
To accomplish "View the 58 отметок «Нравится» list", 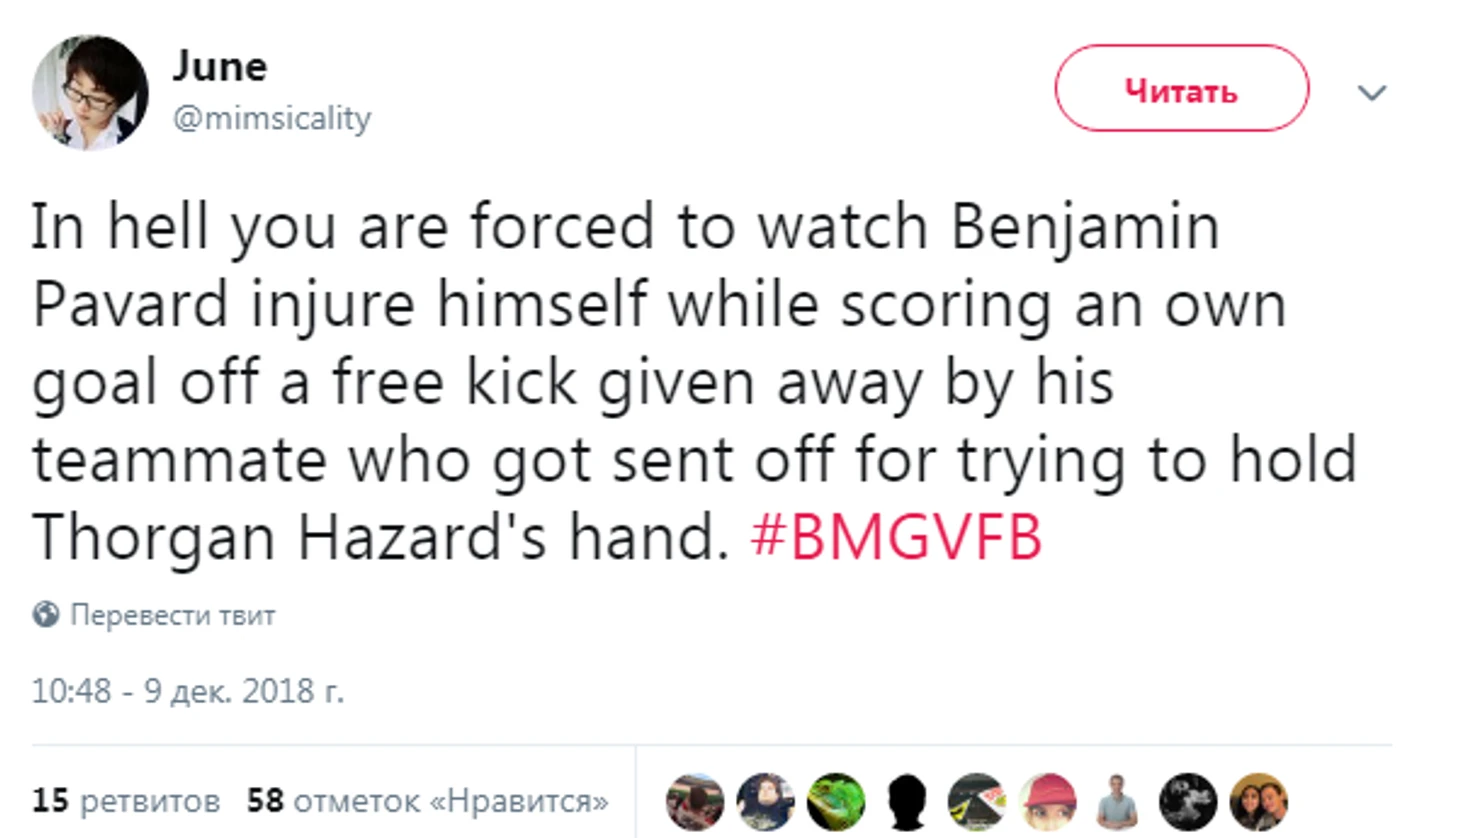I will pos(427,800).
